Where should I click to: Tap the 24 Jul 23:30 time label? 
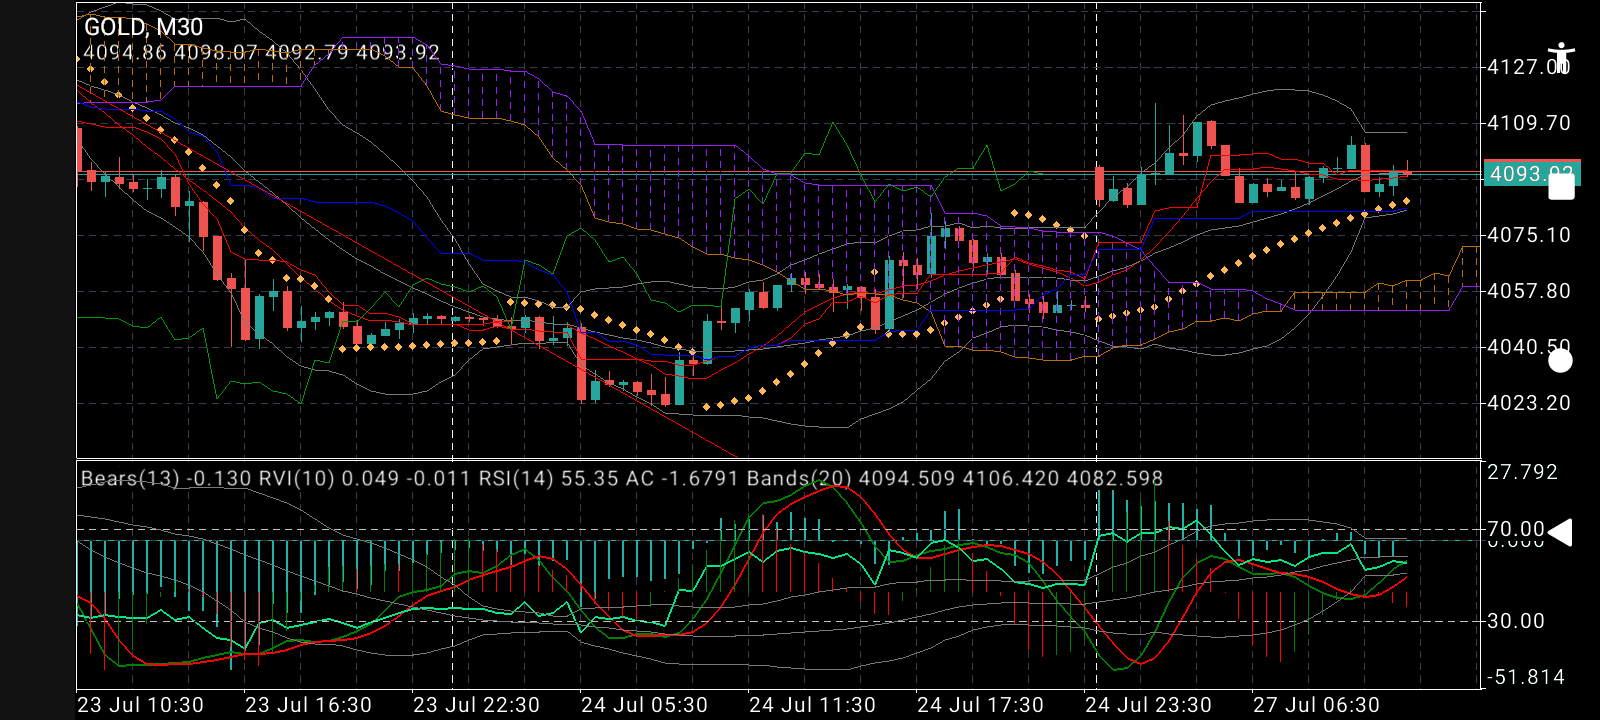[1148, 705]
